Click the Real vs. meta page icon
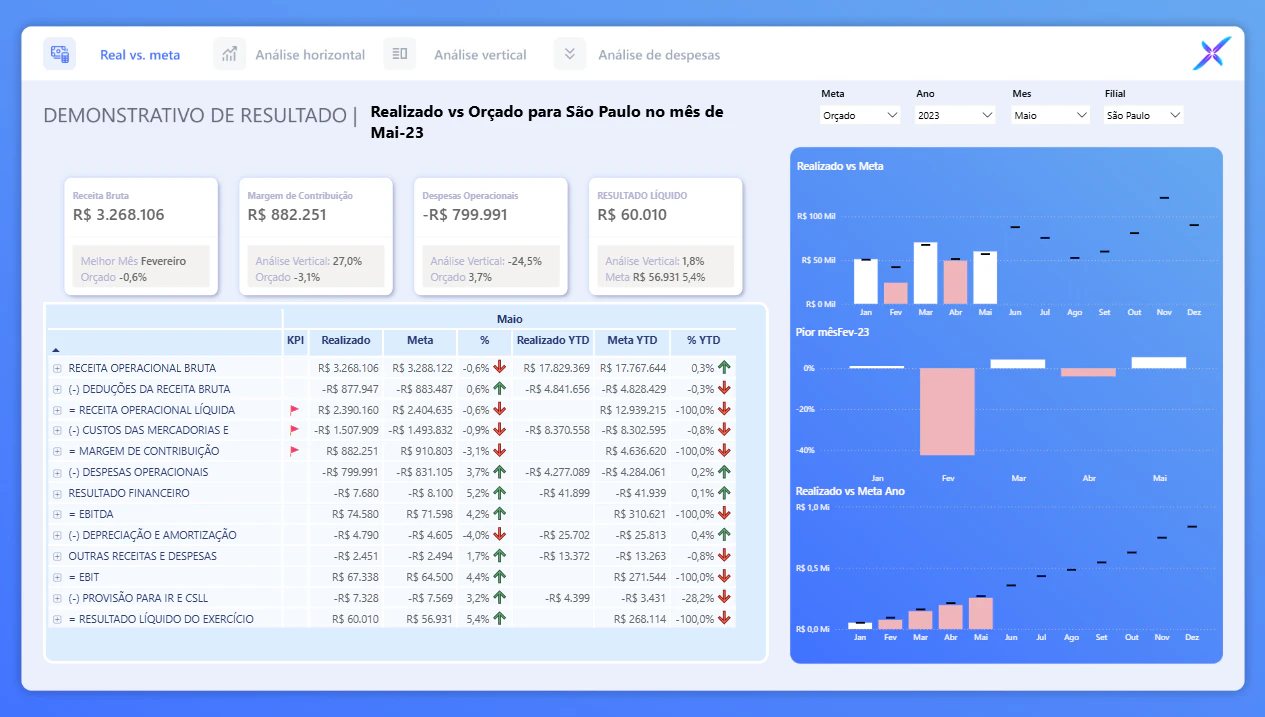1265x717 pixels. tap(59, 54)
